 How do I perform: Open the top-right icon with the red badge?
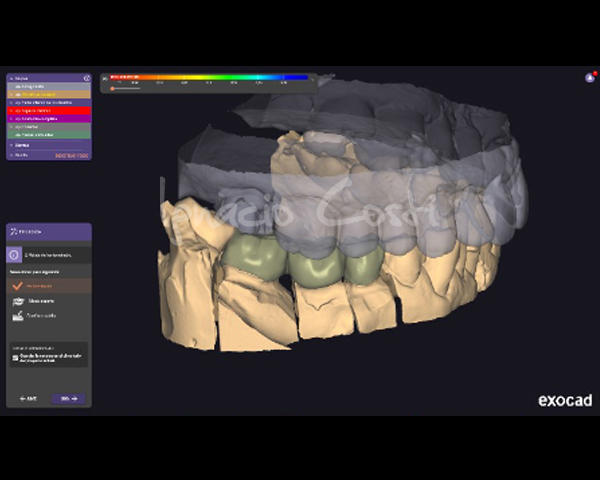coord(590,77)
